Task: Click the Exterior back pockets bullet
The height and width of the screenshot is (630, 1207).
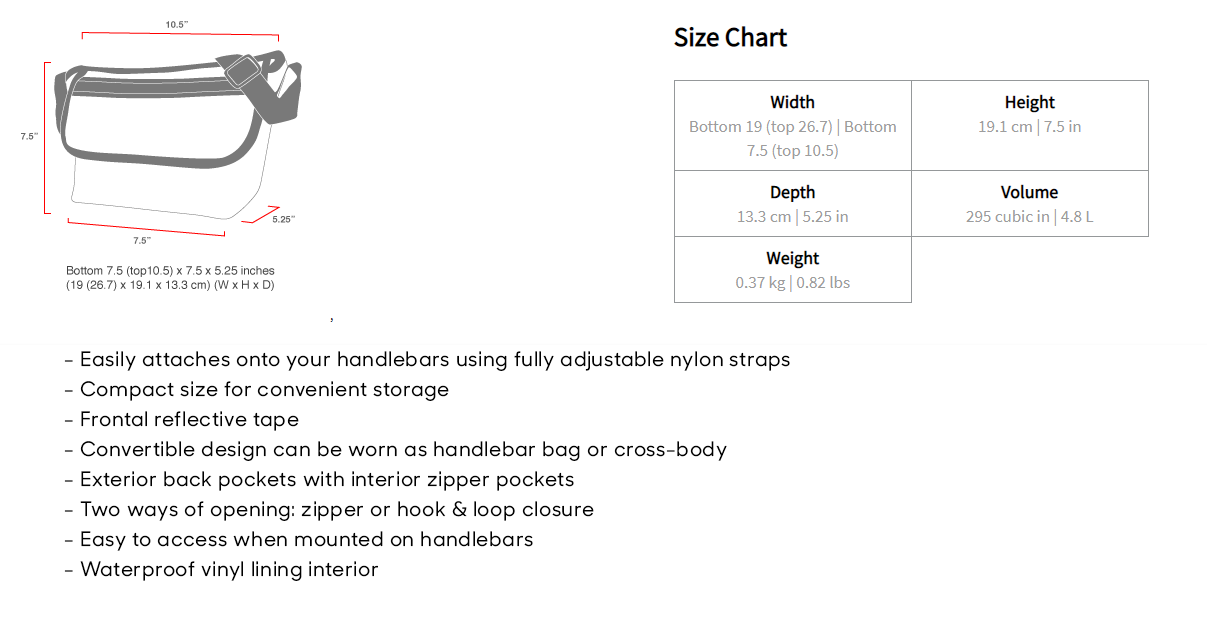Action: [x=319, y=480]
